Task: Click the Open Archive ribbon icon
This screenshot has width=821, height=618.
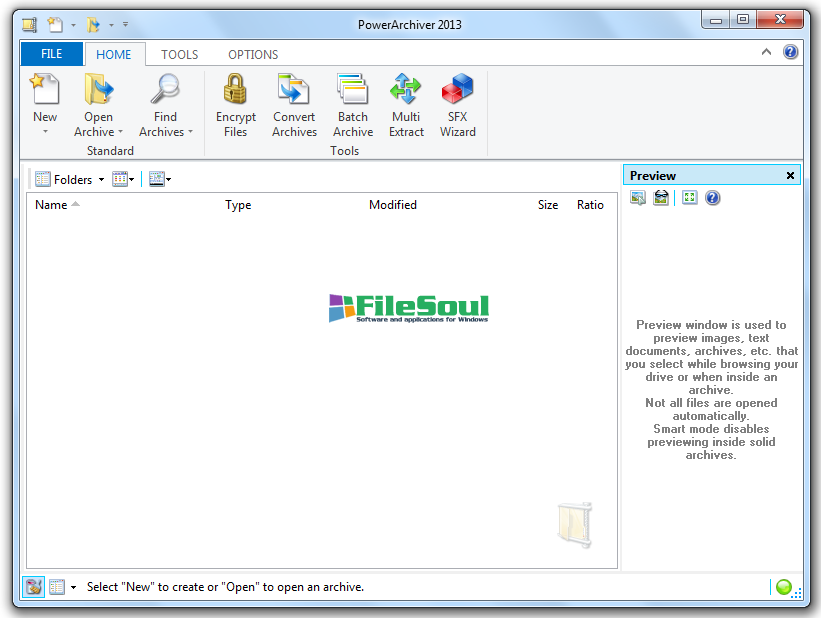Action: (98, 89)
